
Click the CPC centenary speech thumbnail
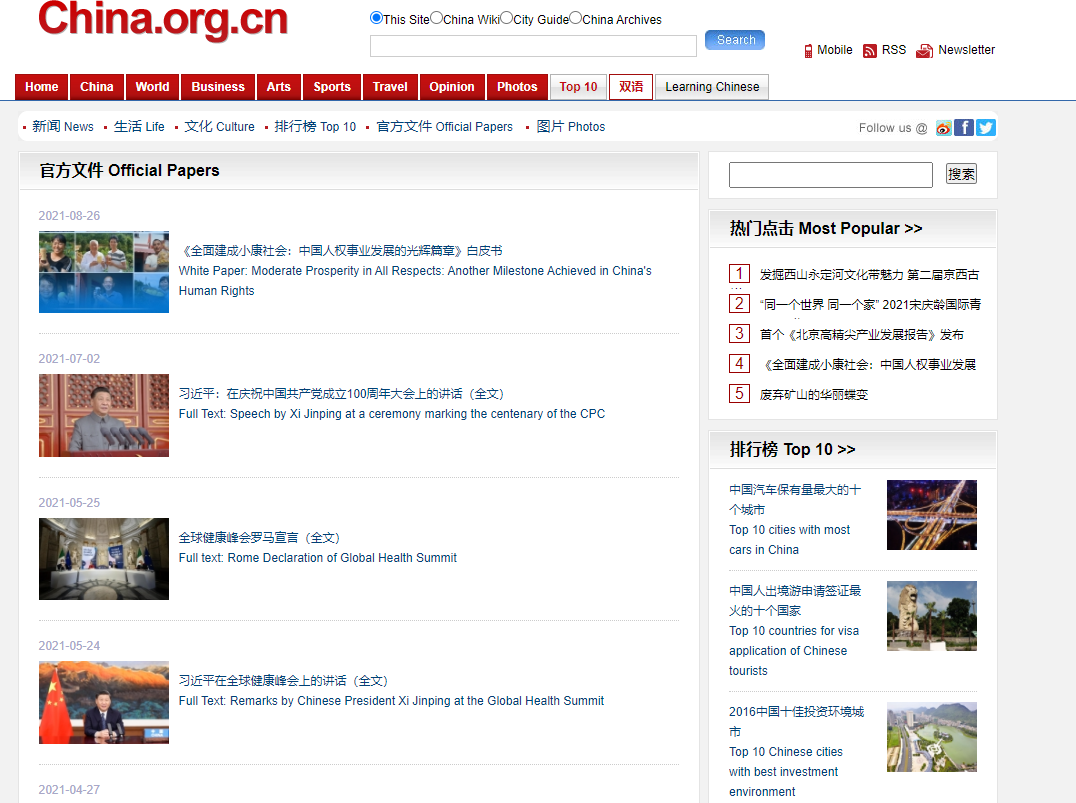click(104, 415)
